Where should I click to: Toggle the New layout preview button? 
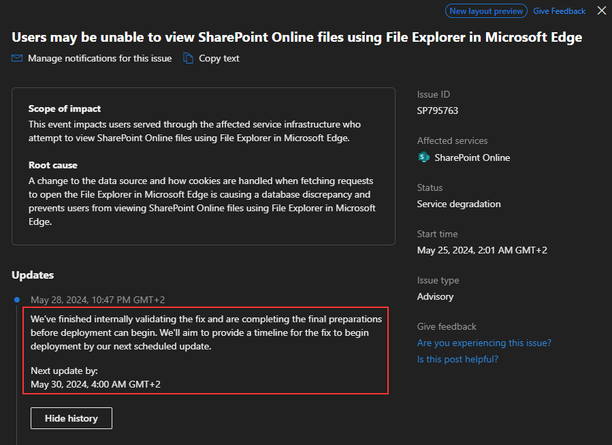point(486,11)
